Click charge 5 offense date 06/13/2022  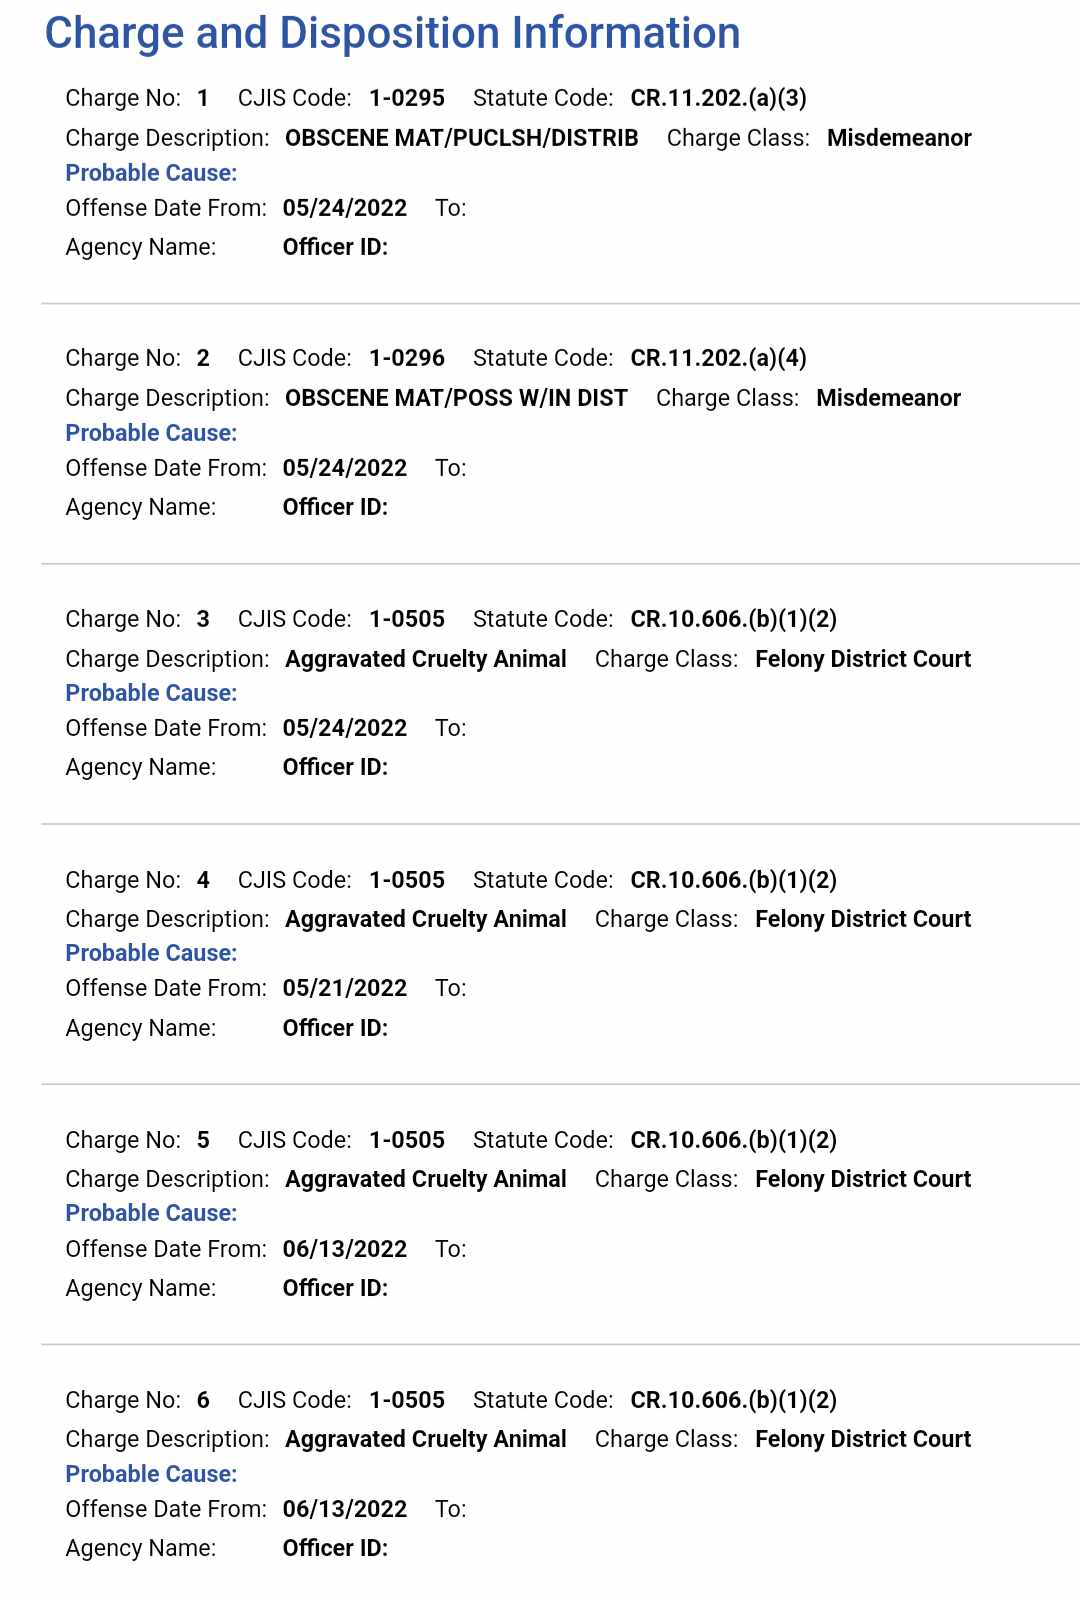point(345,1249)
